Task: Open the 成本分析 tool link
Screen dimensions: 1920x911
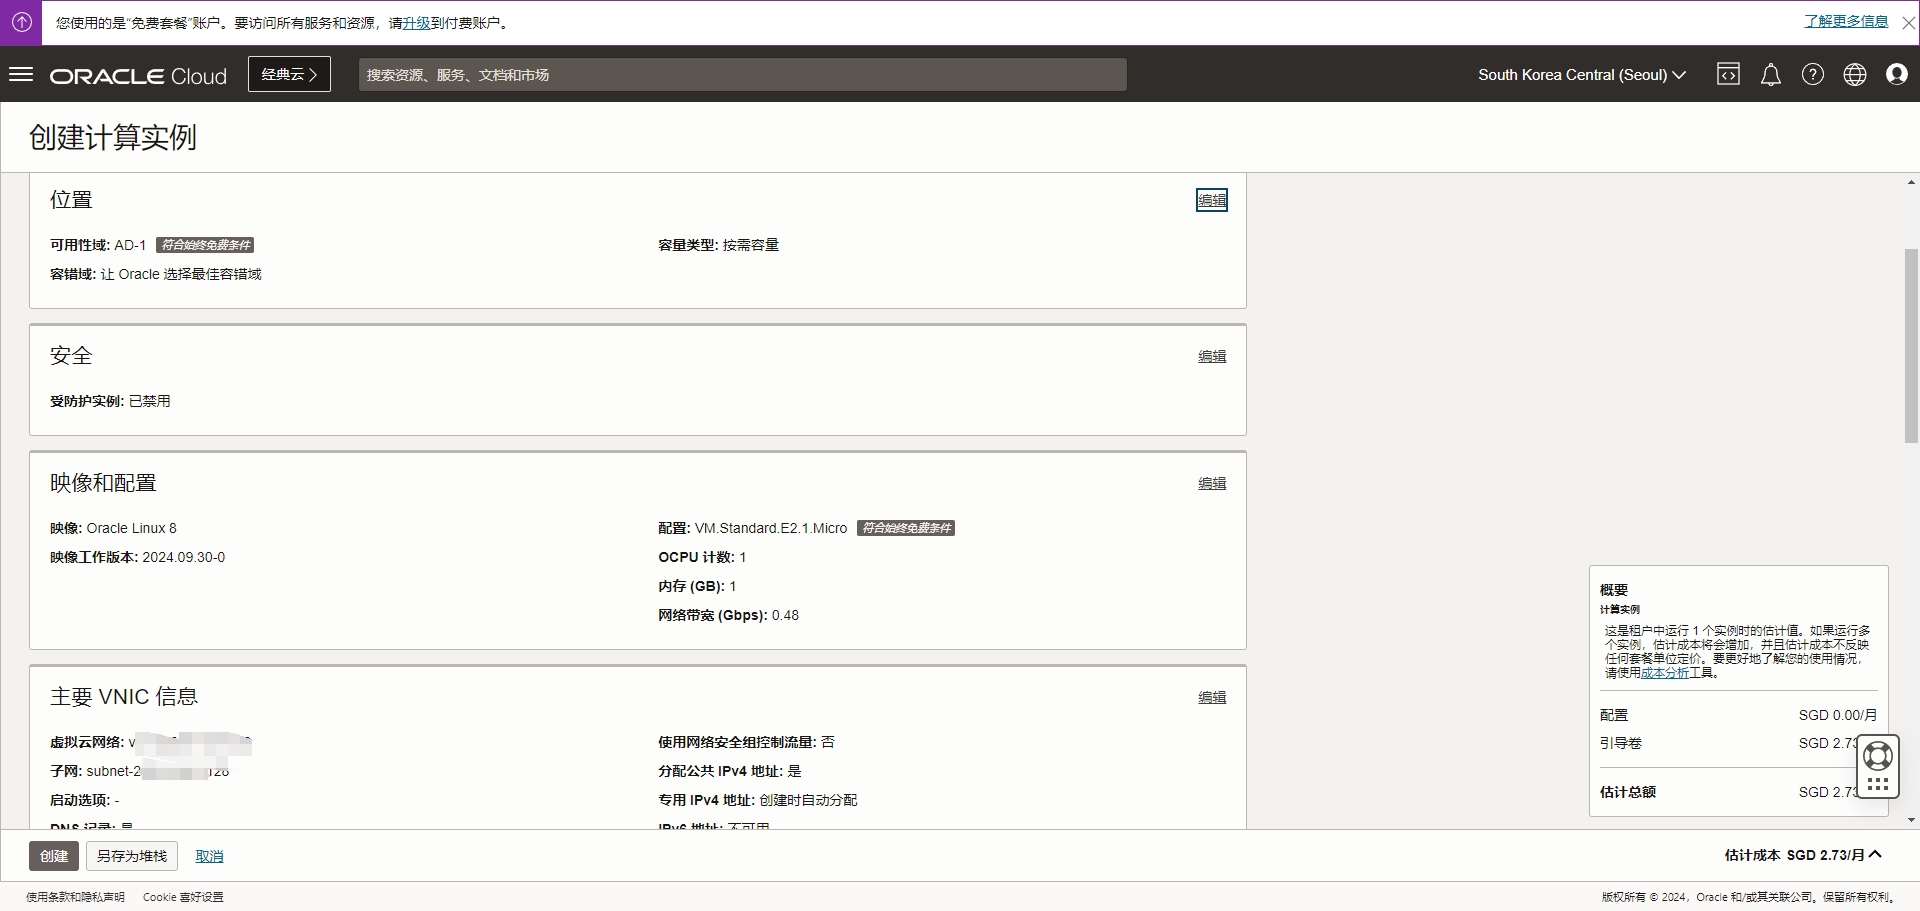Action: (x=1665, y=673)
